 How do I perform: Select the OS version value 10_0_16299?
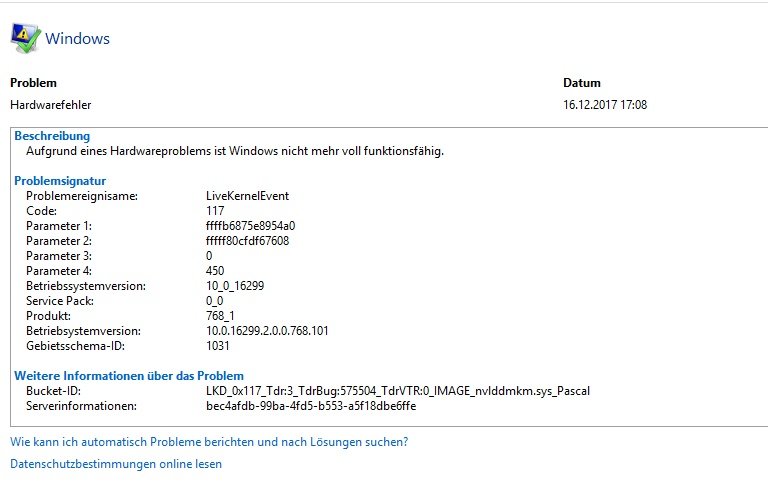click(x=235, y=286)
